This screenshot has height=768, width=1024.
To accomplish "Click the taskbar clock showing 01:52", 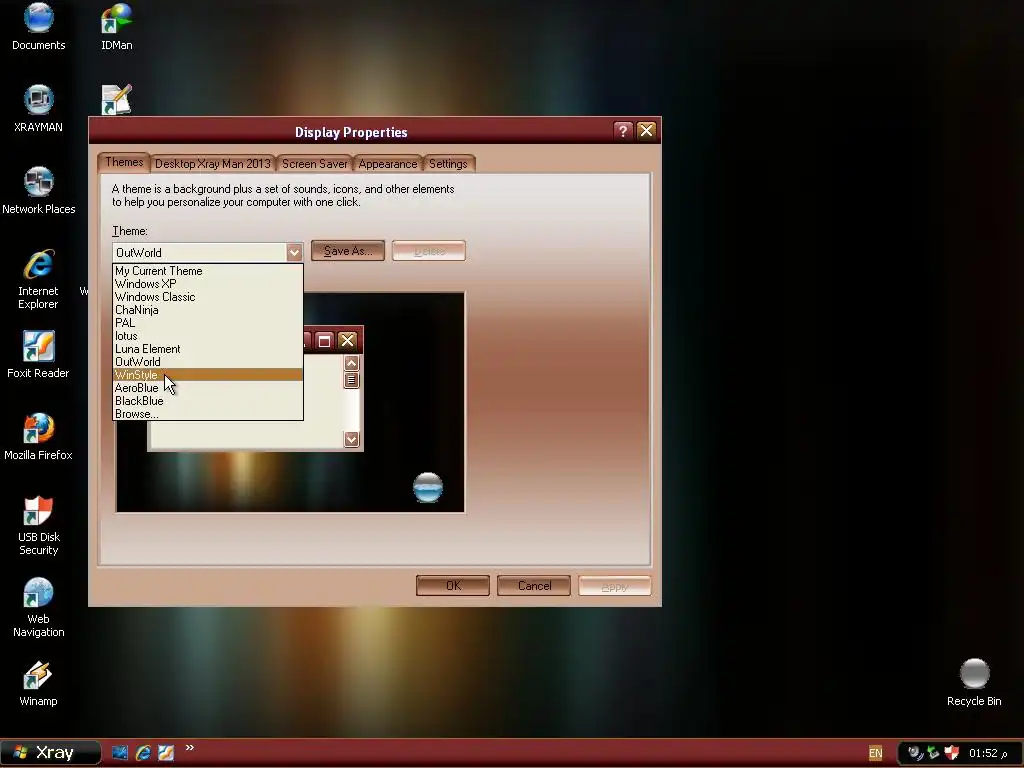I will pyautogui.click(x=989, y=753).
